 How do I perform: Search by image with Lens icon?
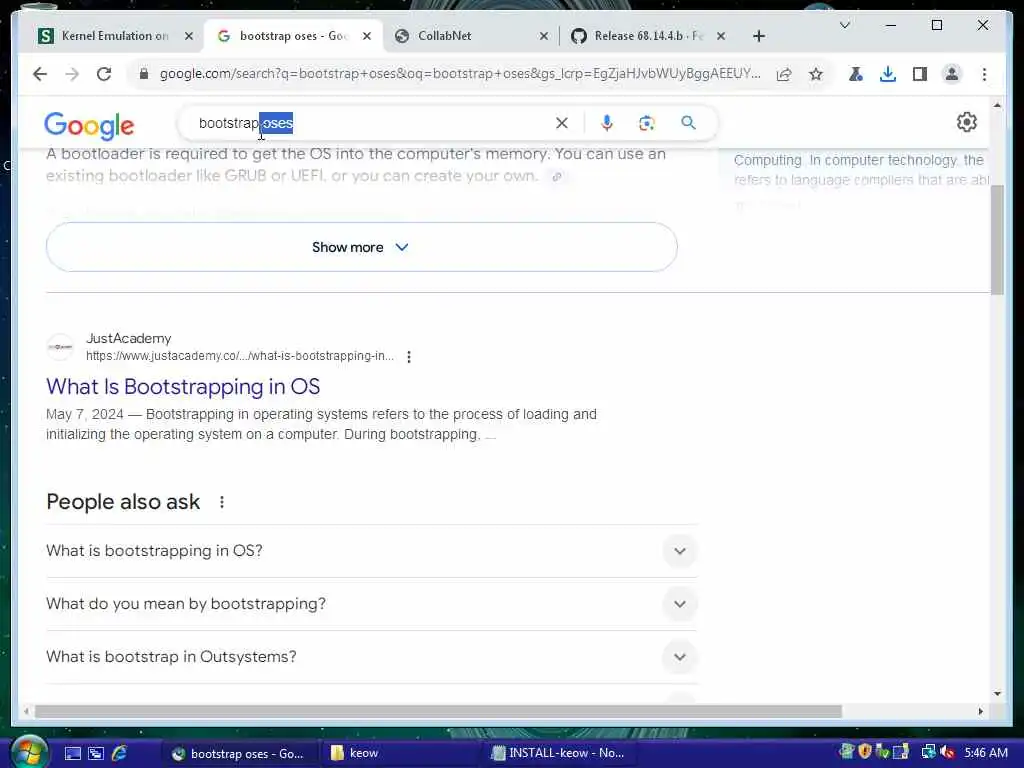pyautogui.click(x=647, y=123)
